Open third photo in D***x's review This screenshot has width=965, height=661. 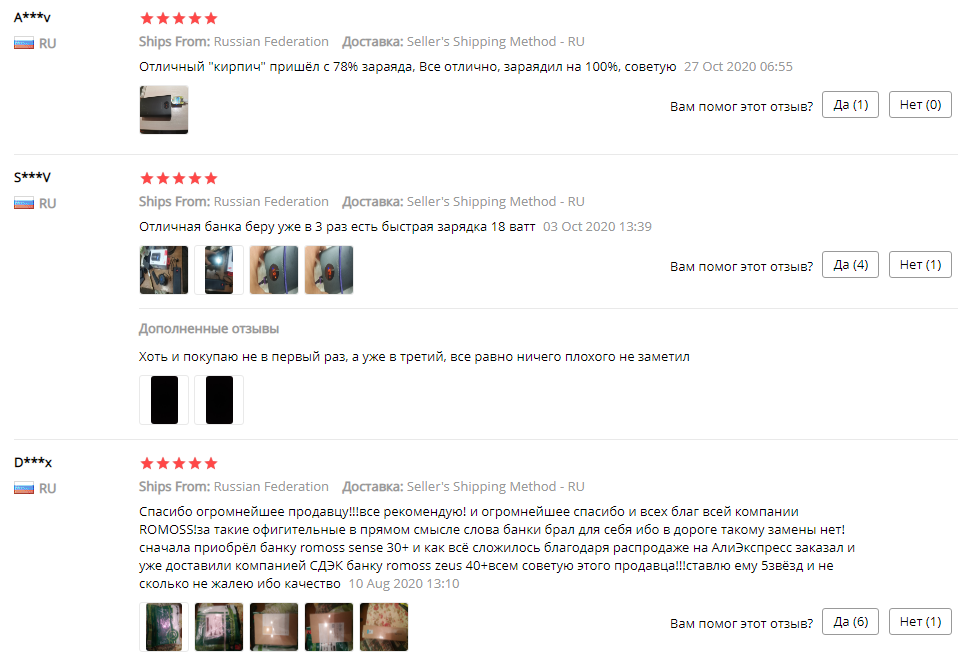point(274,627)
